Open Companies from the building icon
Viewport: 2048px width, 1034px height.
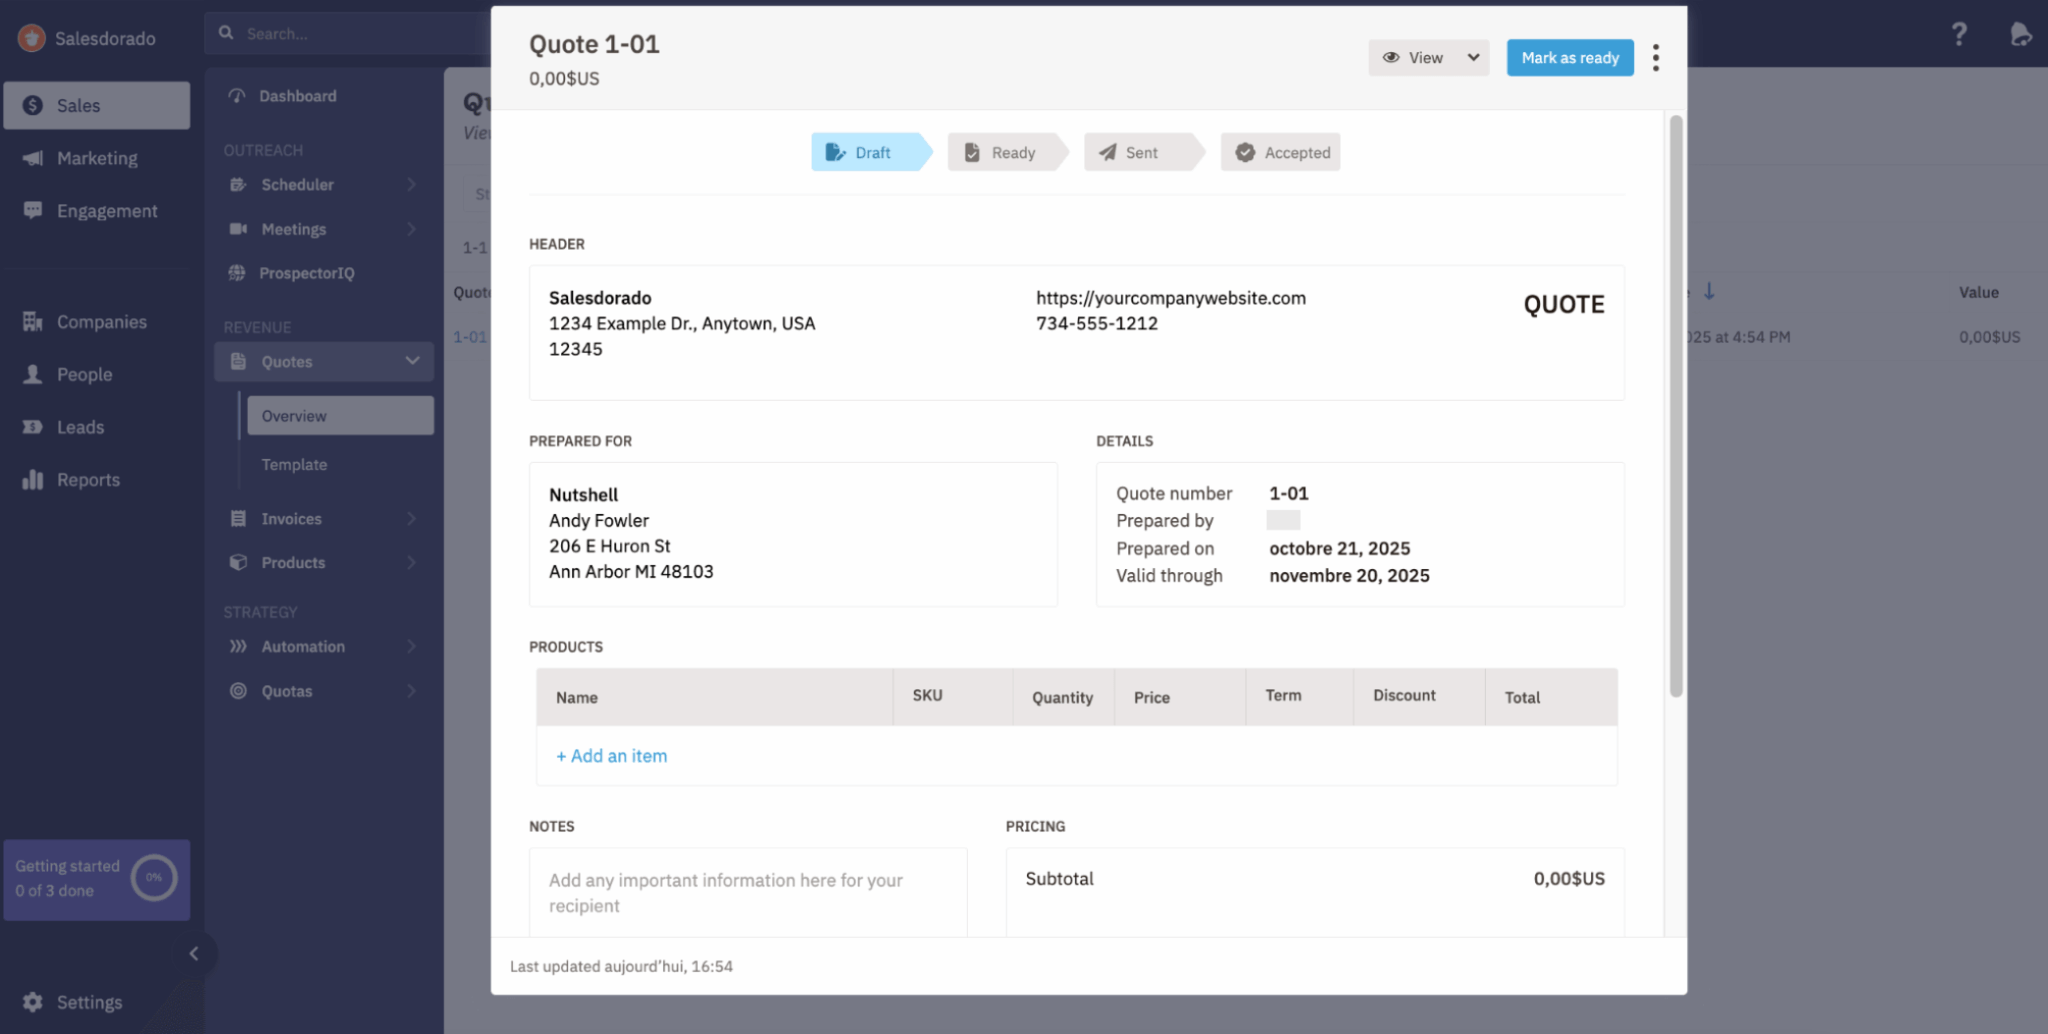(33, 322)
